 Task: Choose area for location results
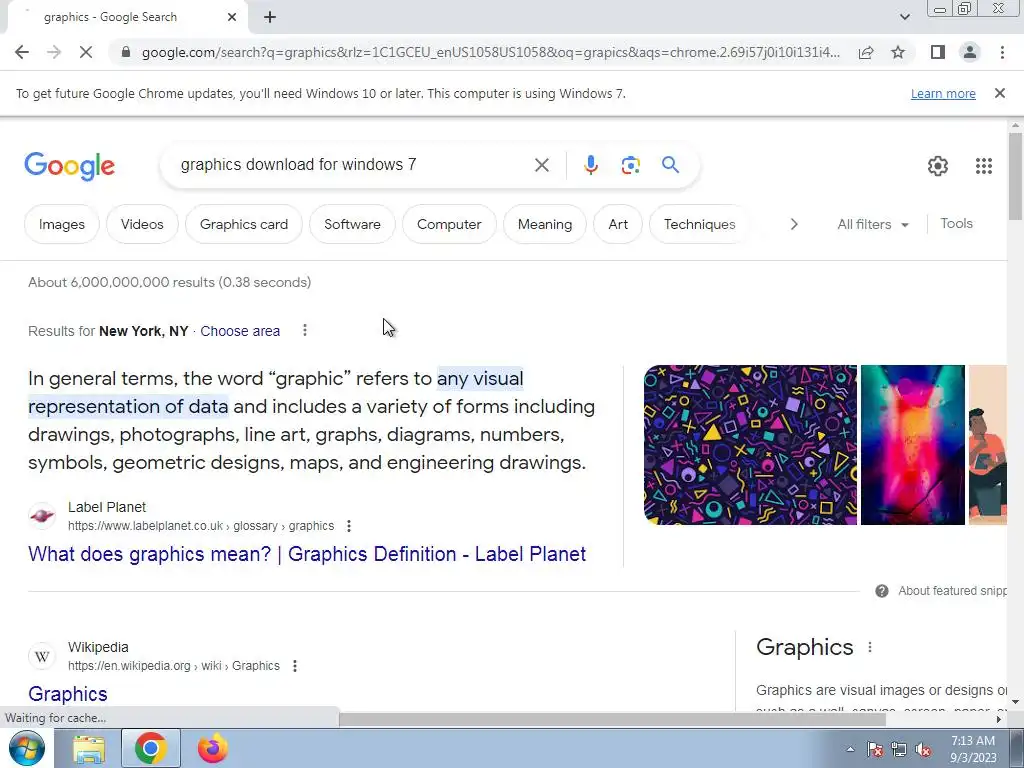tap(240, 331)
